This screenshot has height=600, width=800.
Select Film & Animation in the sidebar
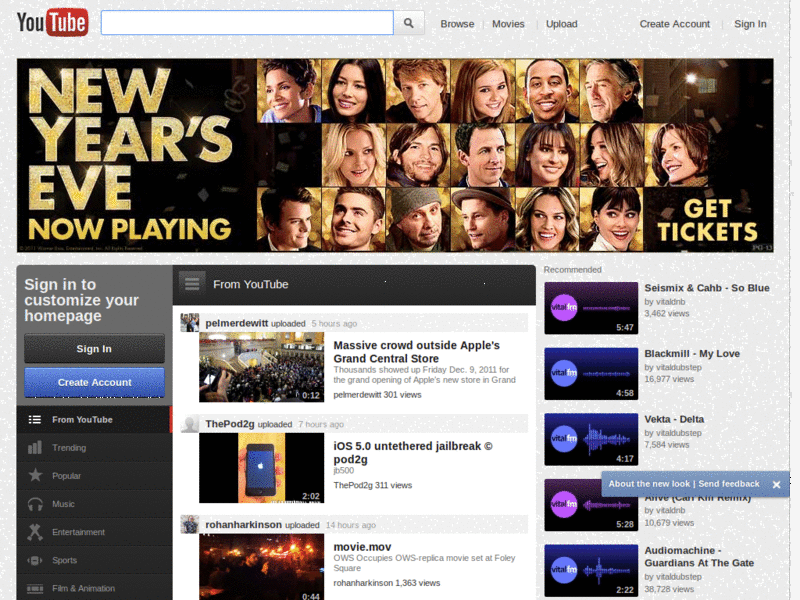coord(94,588)
